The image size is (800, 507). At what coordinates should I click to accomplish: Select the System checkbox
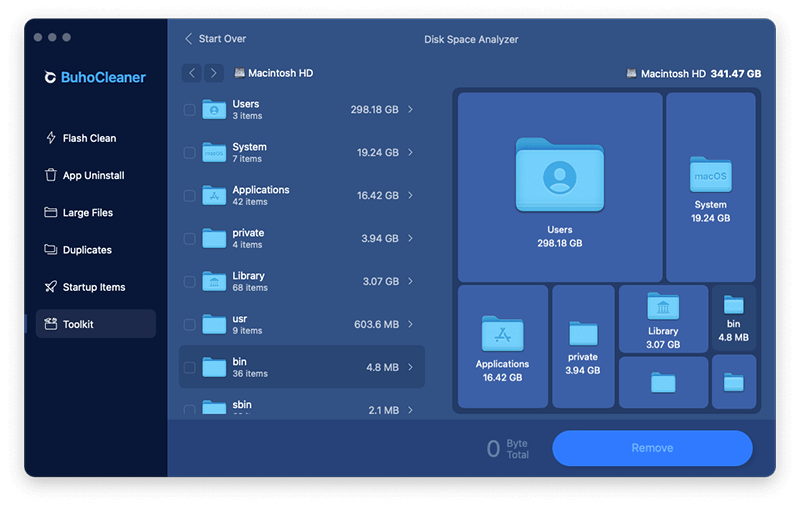pos(189,153)
